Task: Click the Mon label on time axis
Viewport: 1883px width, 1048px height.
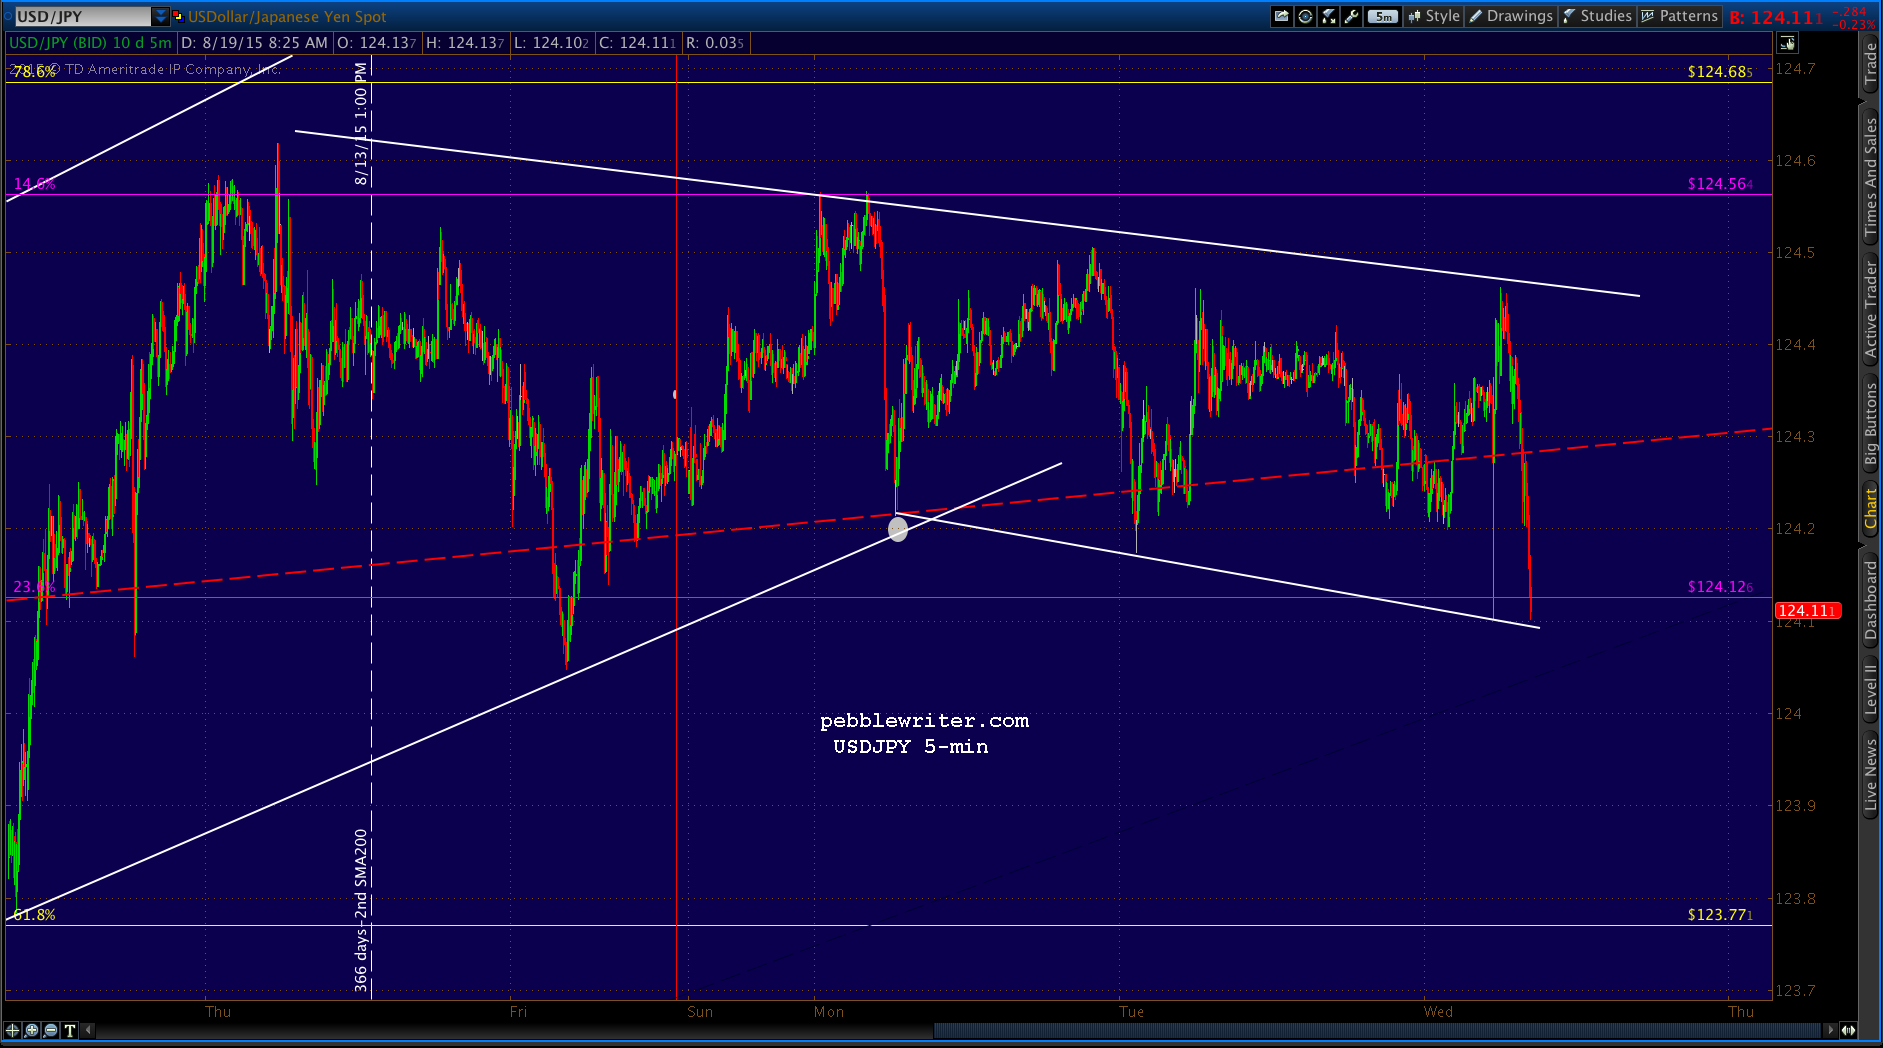Action: pyautogui.click(x=829, y=1012)
